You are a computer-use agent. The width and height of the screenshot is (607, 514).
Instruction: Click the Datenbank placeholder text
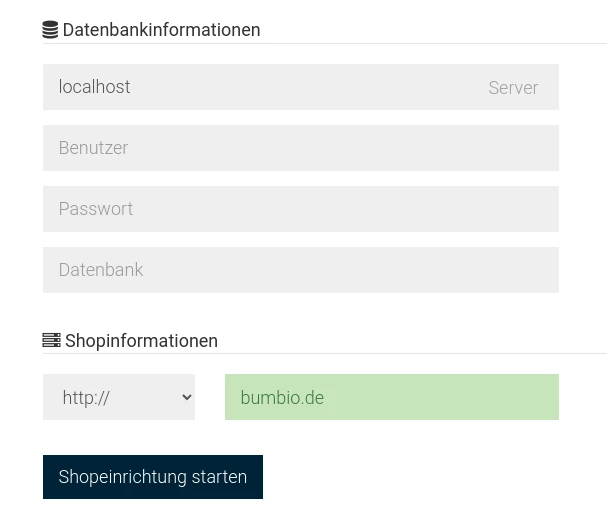[101, 270]
